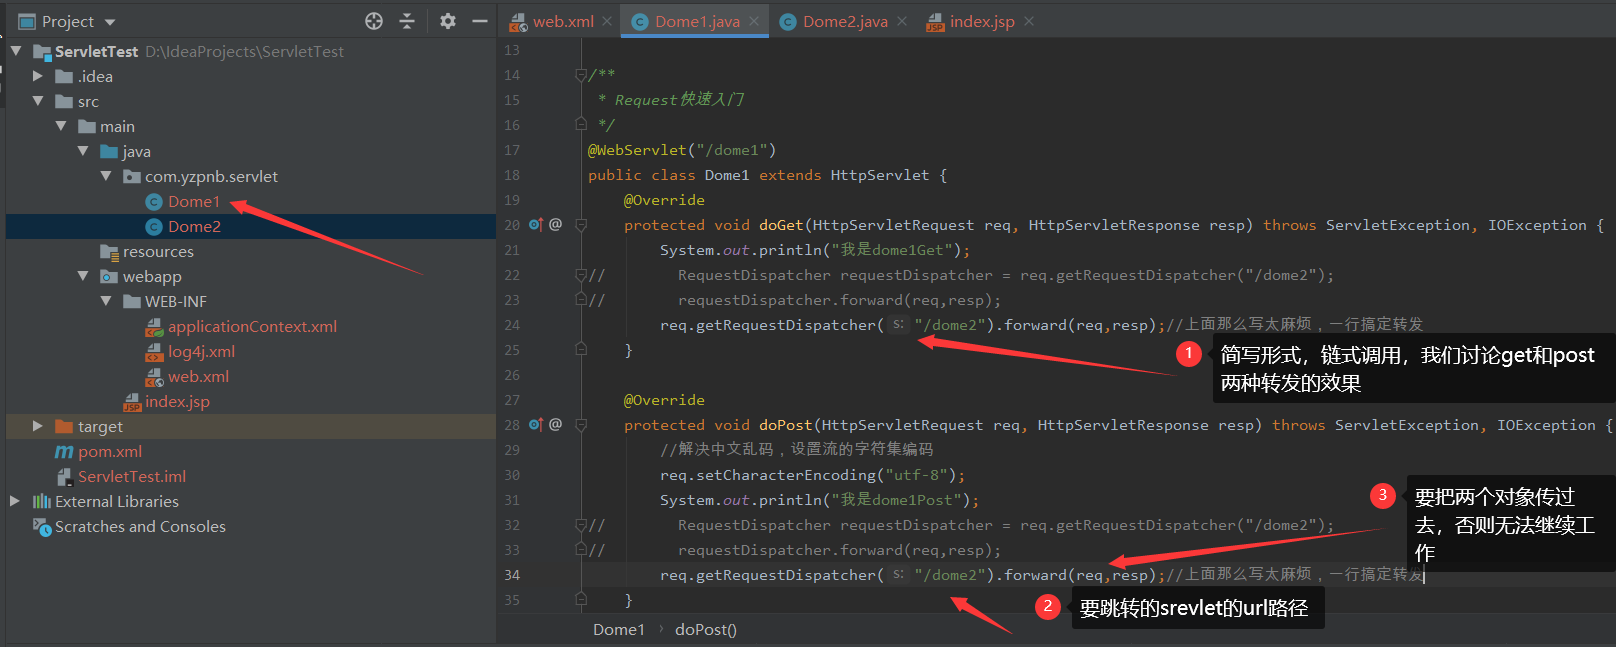Click the @ gutter marker on line 28
This screenshot has height=647, width=1616.
[555, 425]
